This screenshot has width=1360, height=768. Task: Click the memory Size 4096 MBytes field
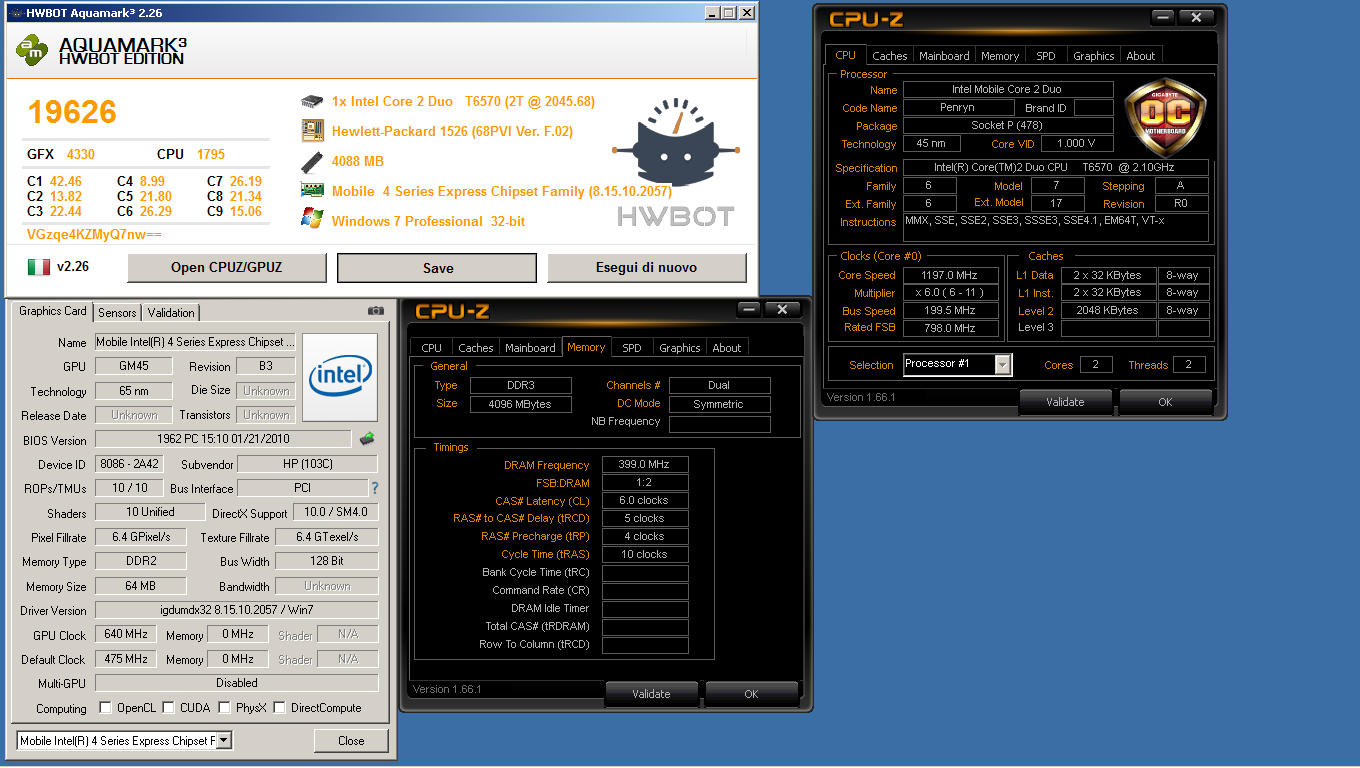(x=520, y=404)
